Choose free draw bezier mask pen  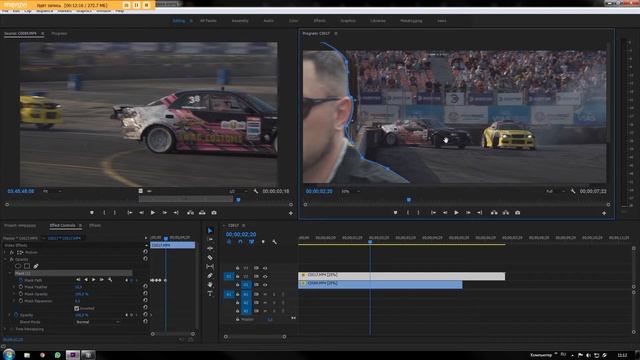tap(36, 266)
